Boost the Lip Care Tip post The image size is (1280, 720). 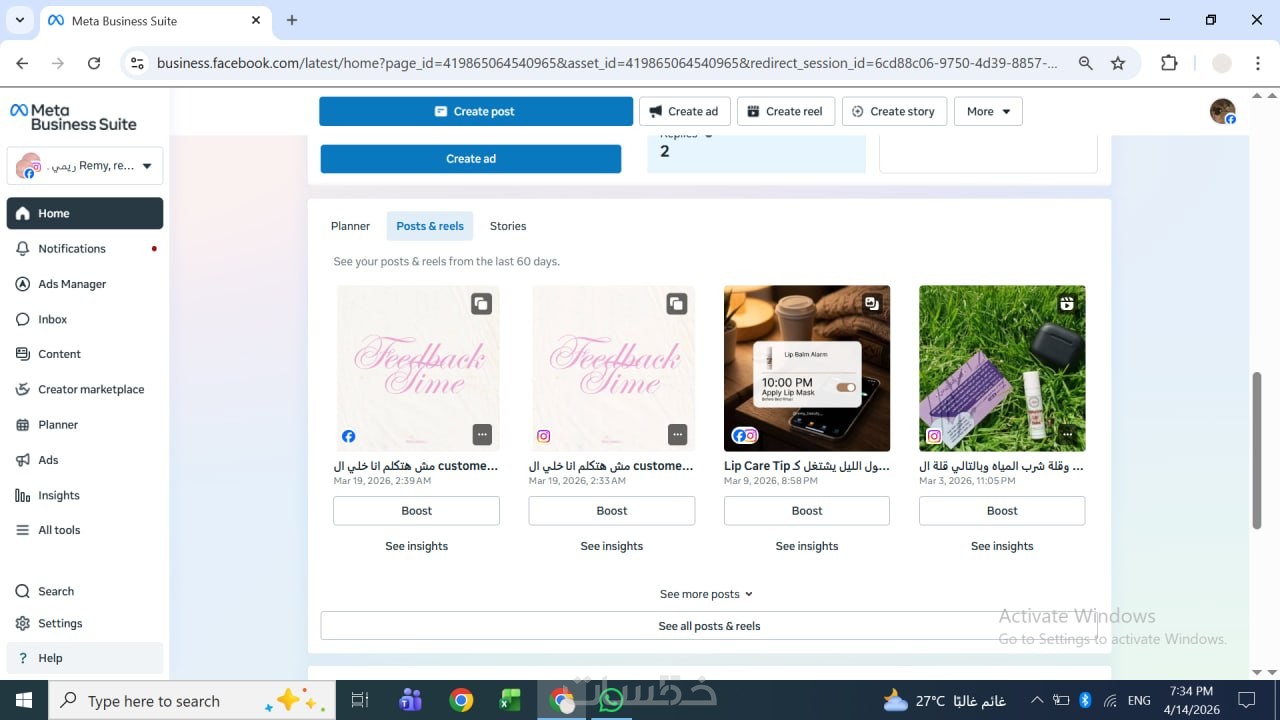[x=807, y=511]
